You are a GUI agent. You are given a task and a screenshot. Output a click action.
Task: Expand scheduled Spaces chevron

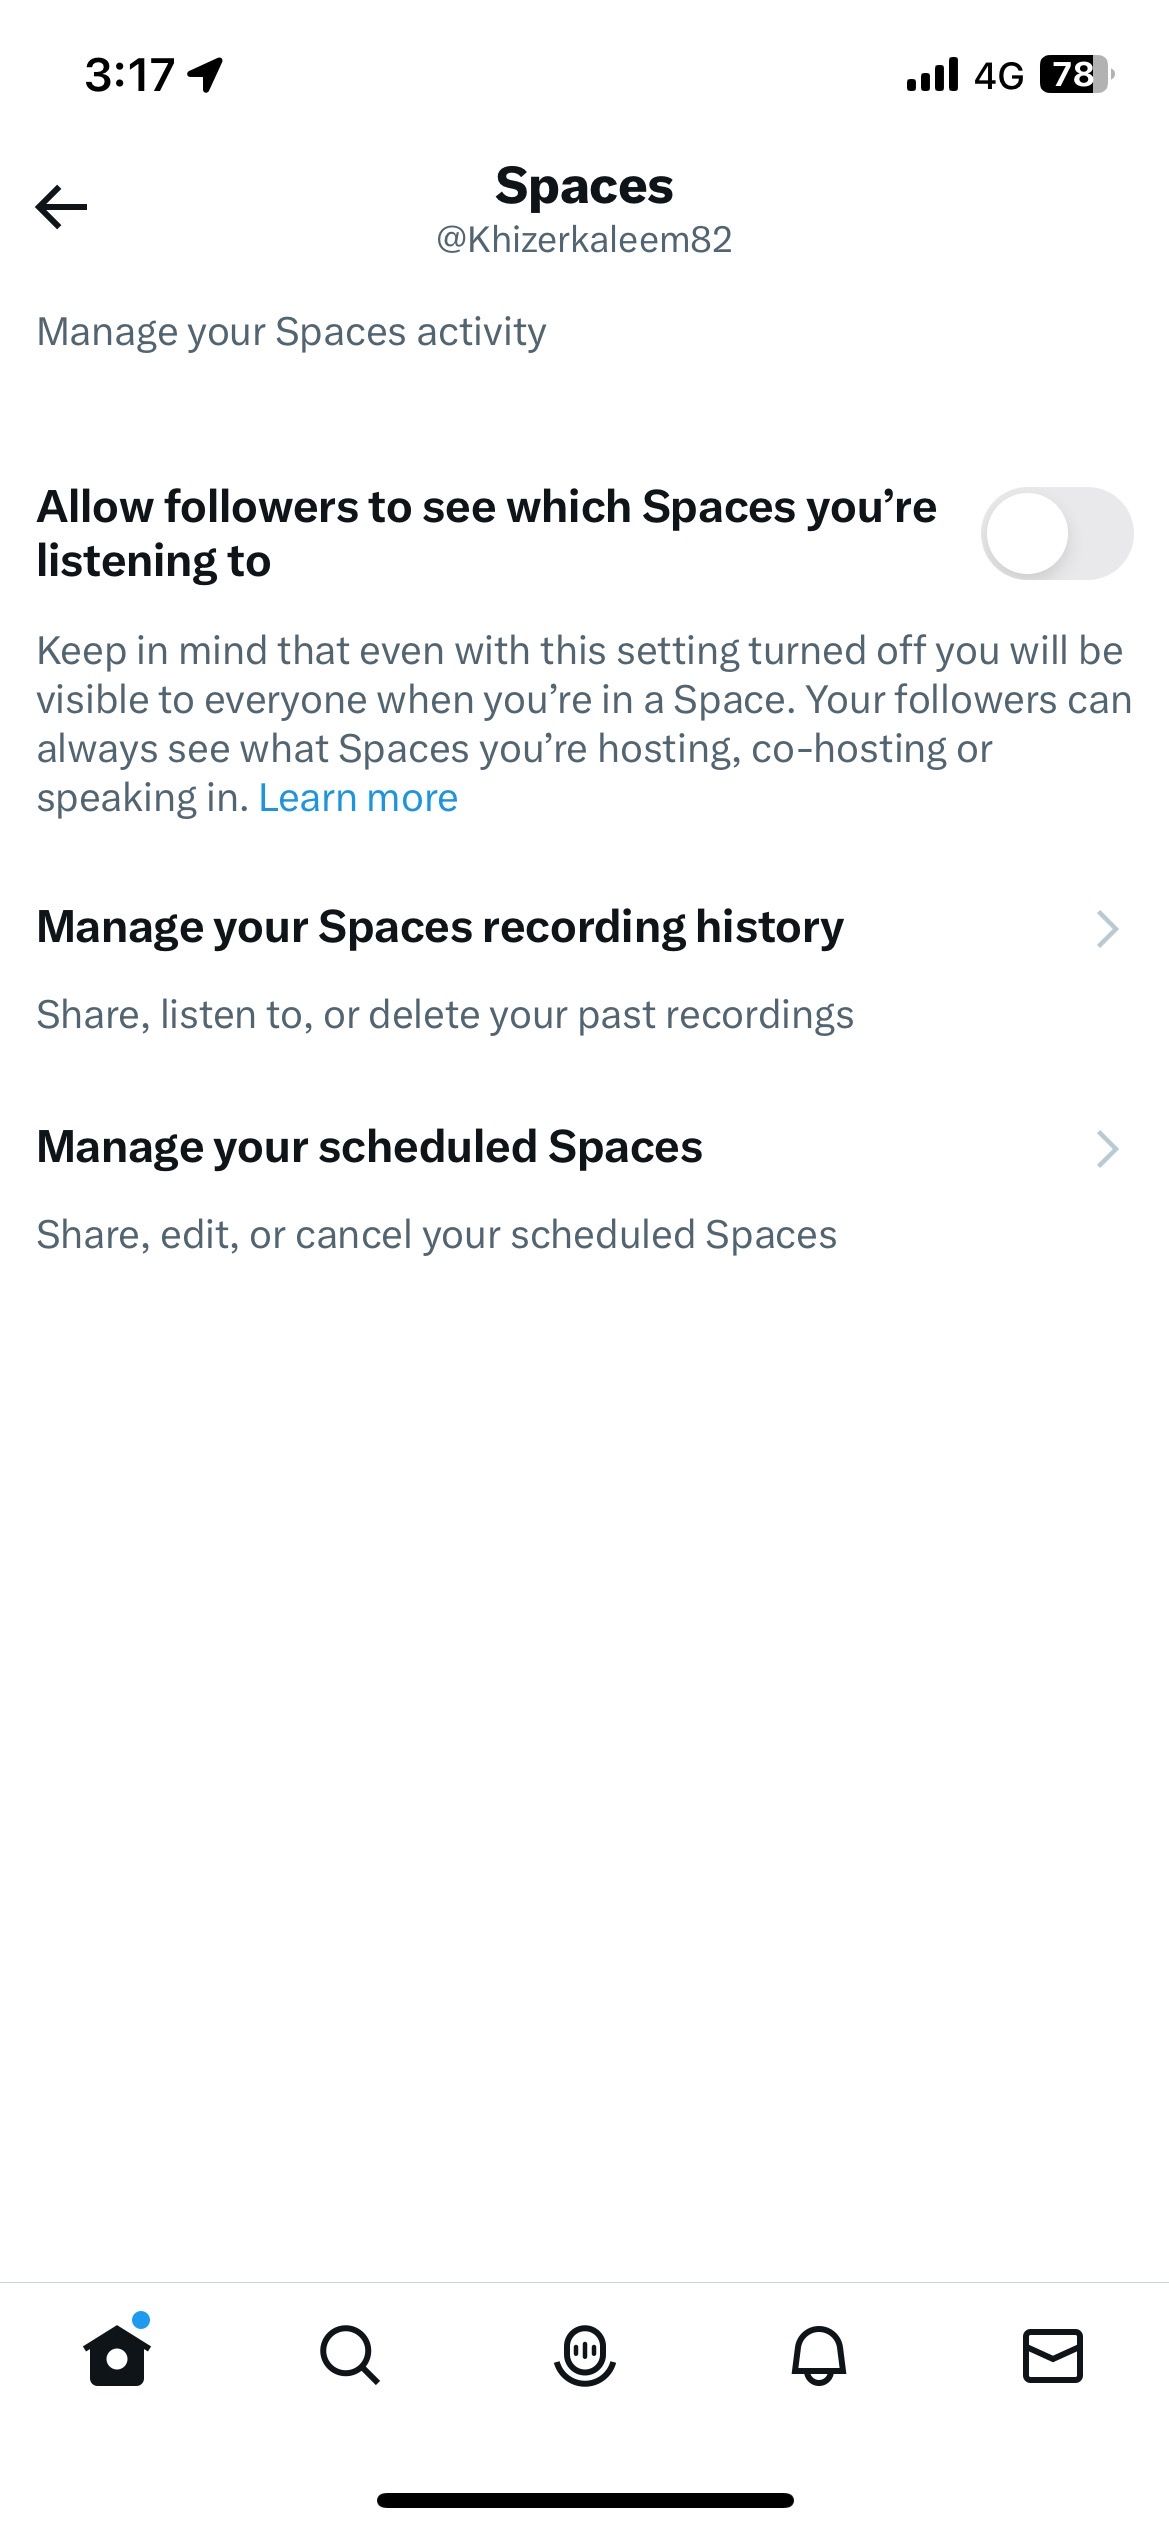1106,1148
